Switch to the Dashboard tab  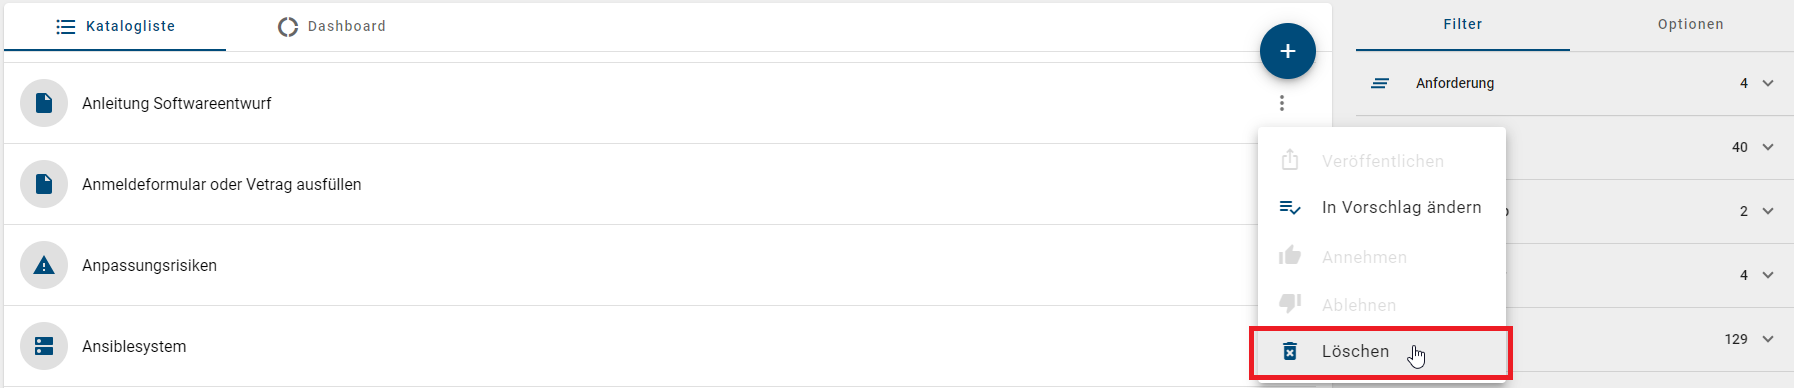point(332,26)
